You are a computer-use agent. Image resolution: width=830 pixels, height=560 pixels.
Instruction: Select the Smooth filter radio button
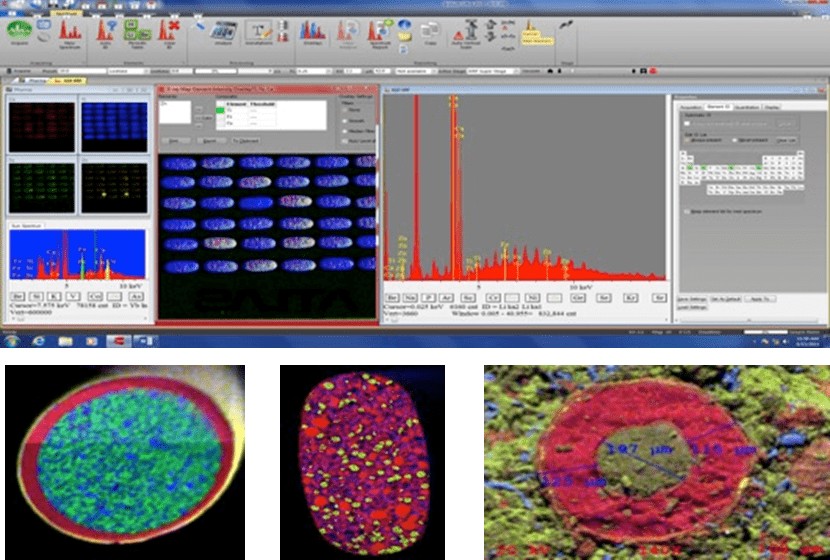click(x=343, y=121)
